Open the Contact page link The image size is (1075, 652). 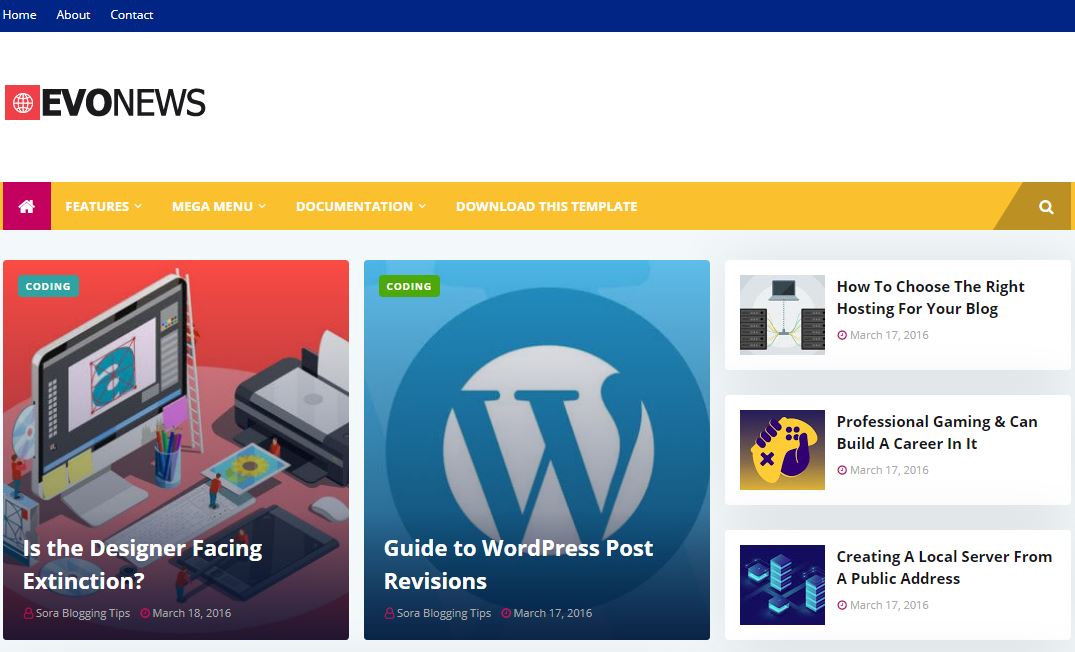132,15
